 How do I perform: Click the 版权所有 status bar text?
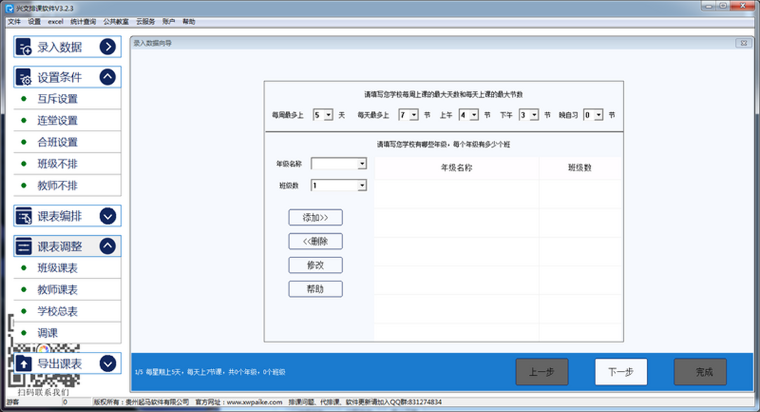(141, 402)
